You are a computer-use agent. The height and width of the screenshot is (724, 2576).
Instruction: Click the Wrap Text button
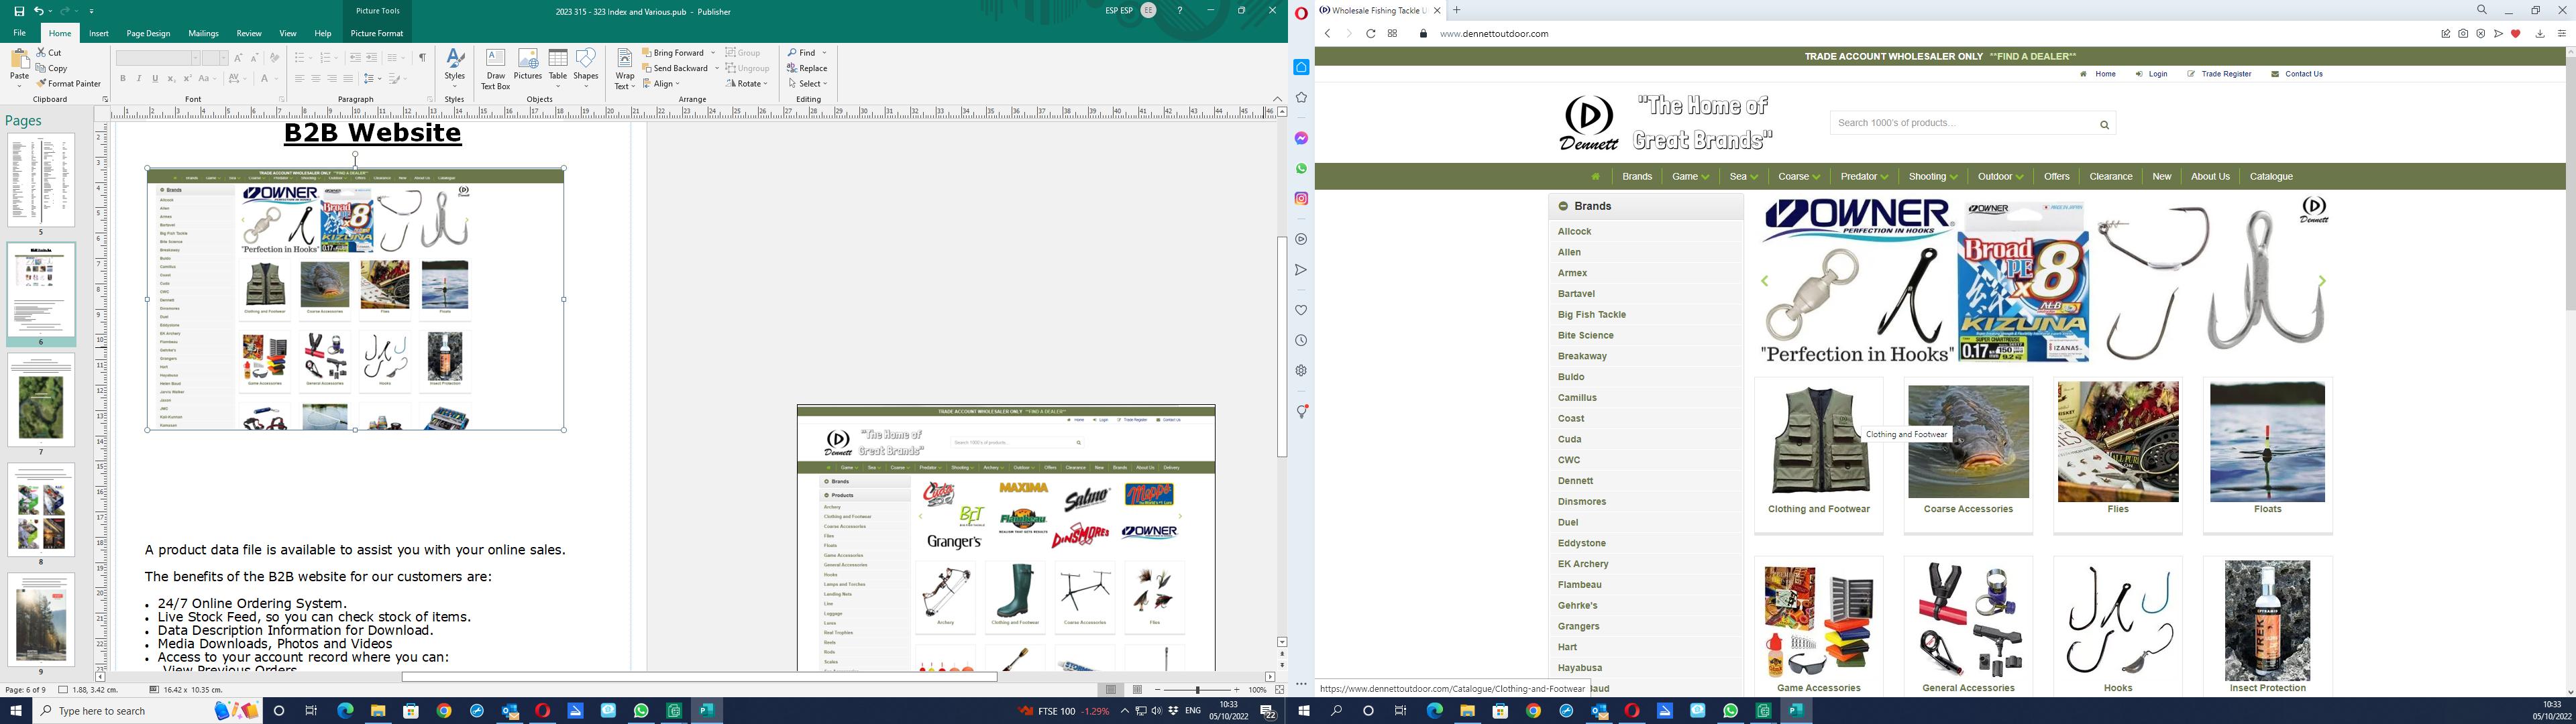click(x=624, y=68)
